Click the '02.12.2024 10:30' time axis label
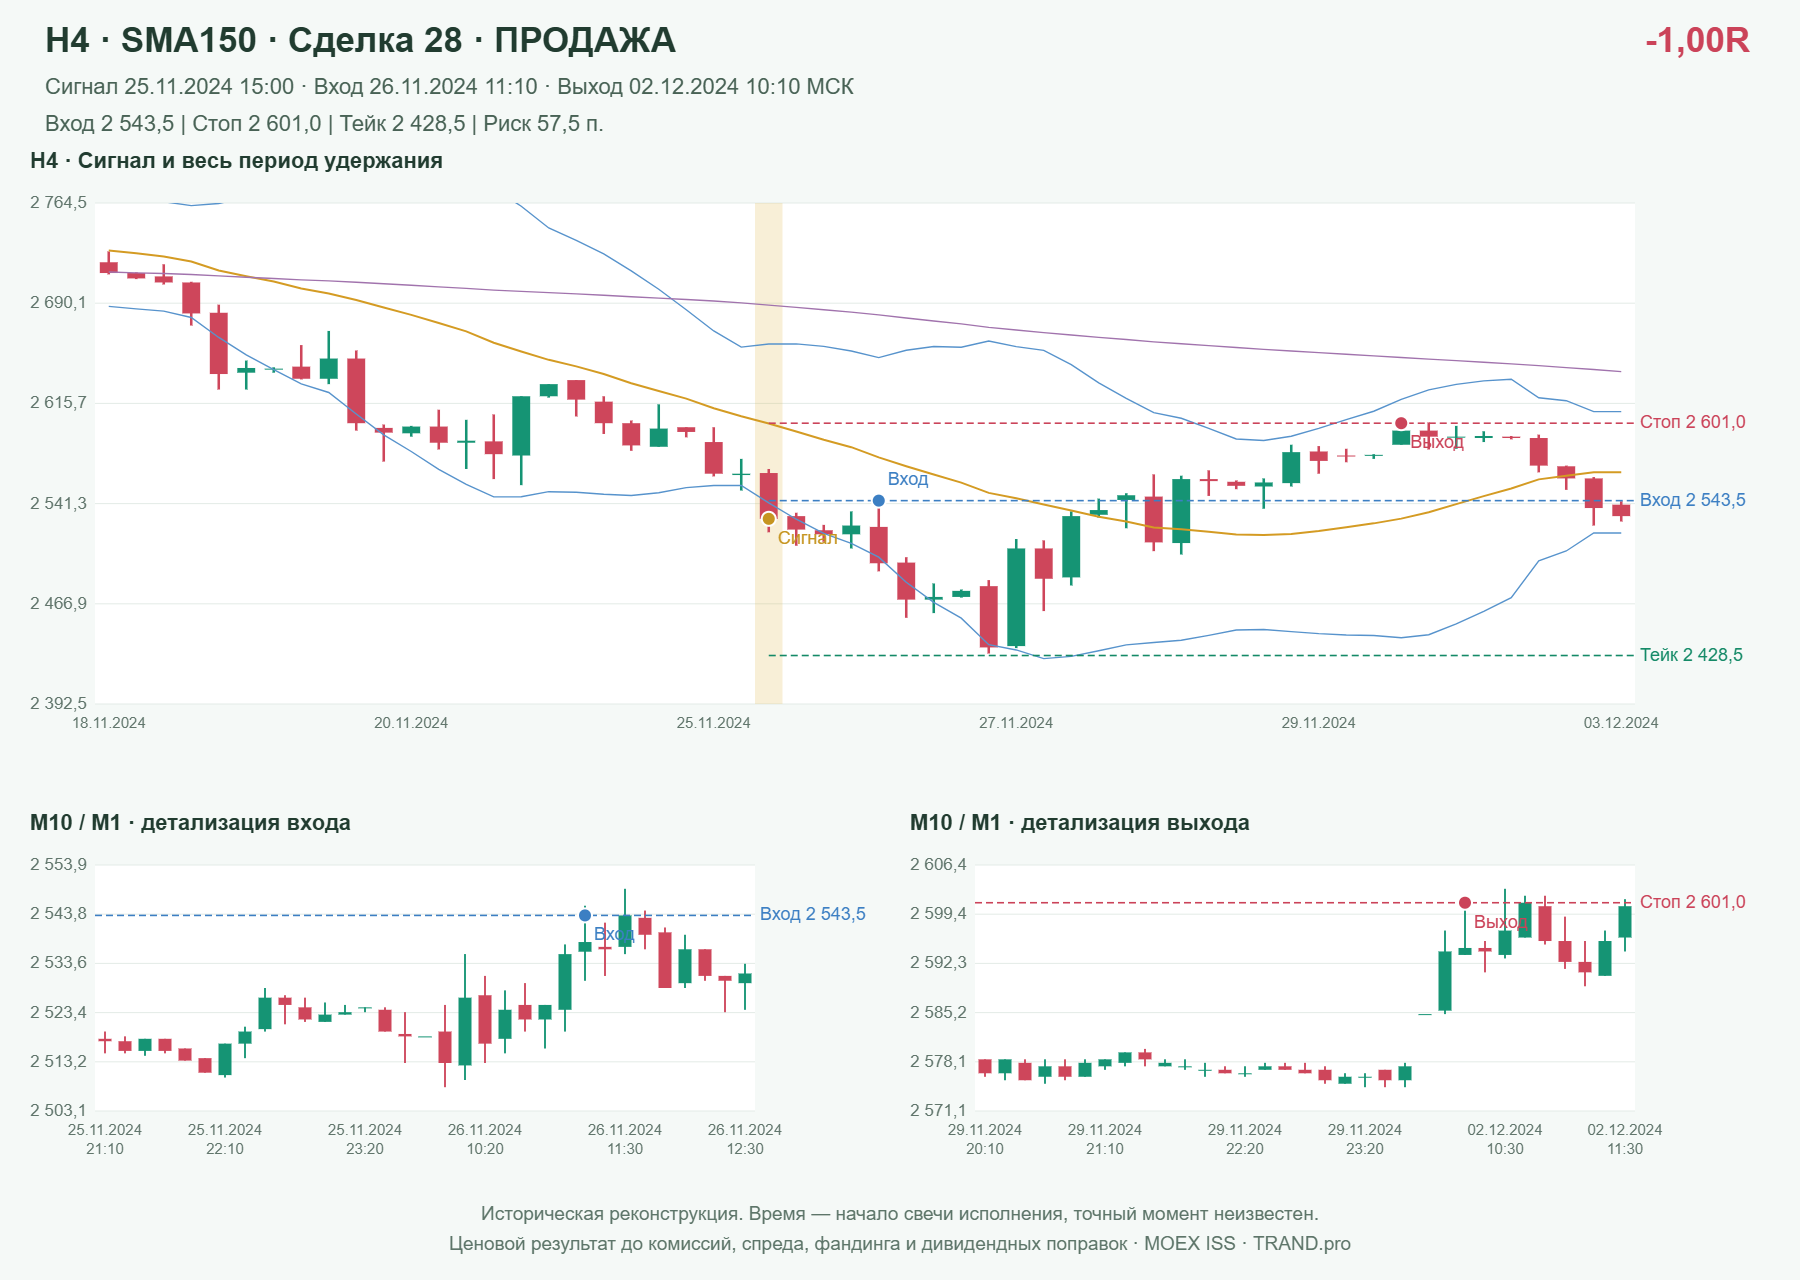Image resolution: width=1800 pixels, height=1280 pixels. pos(1505,1139)
